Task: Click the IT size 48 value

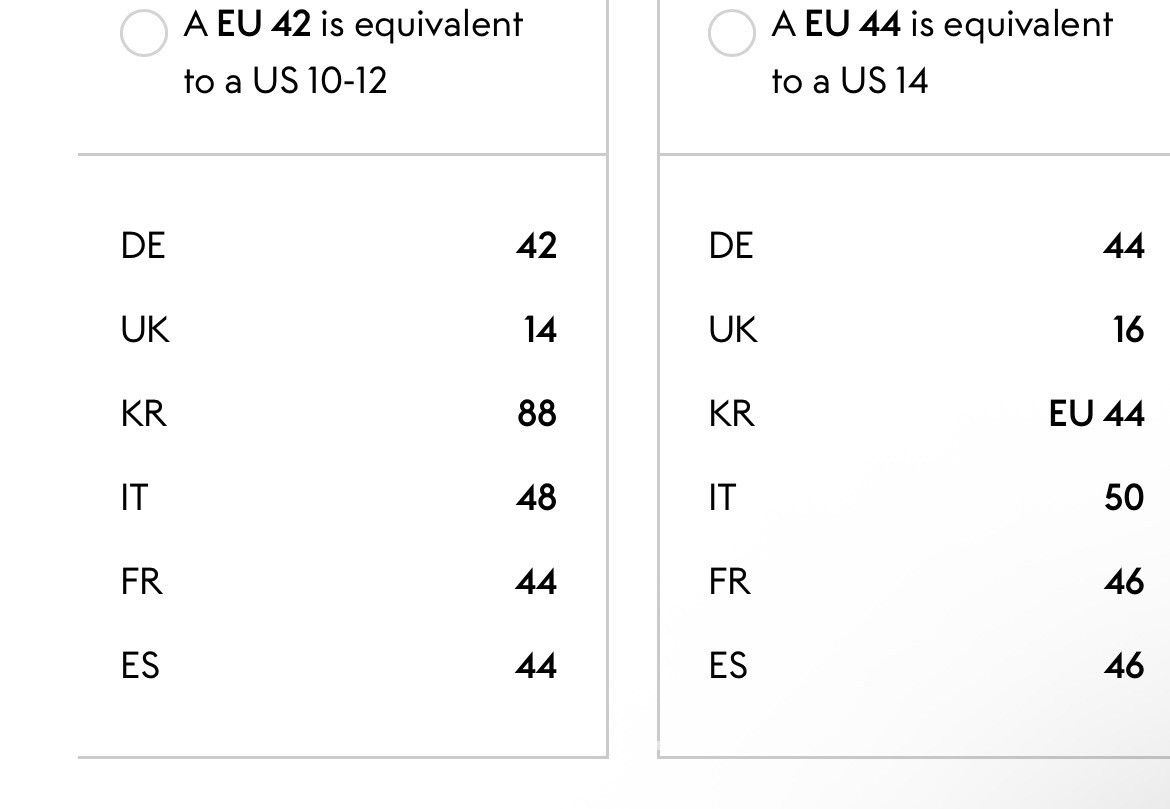Action: point(536,498)
